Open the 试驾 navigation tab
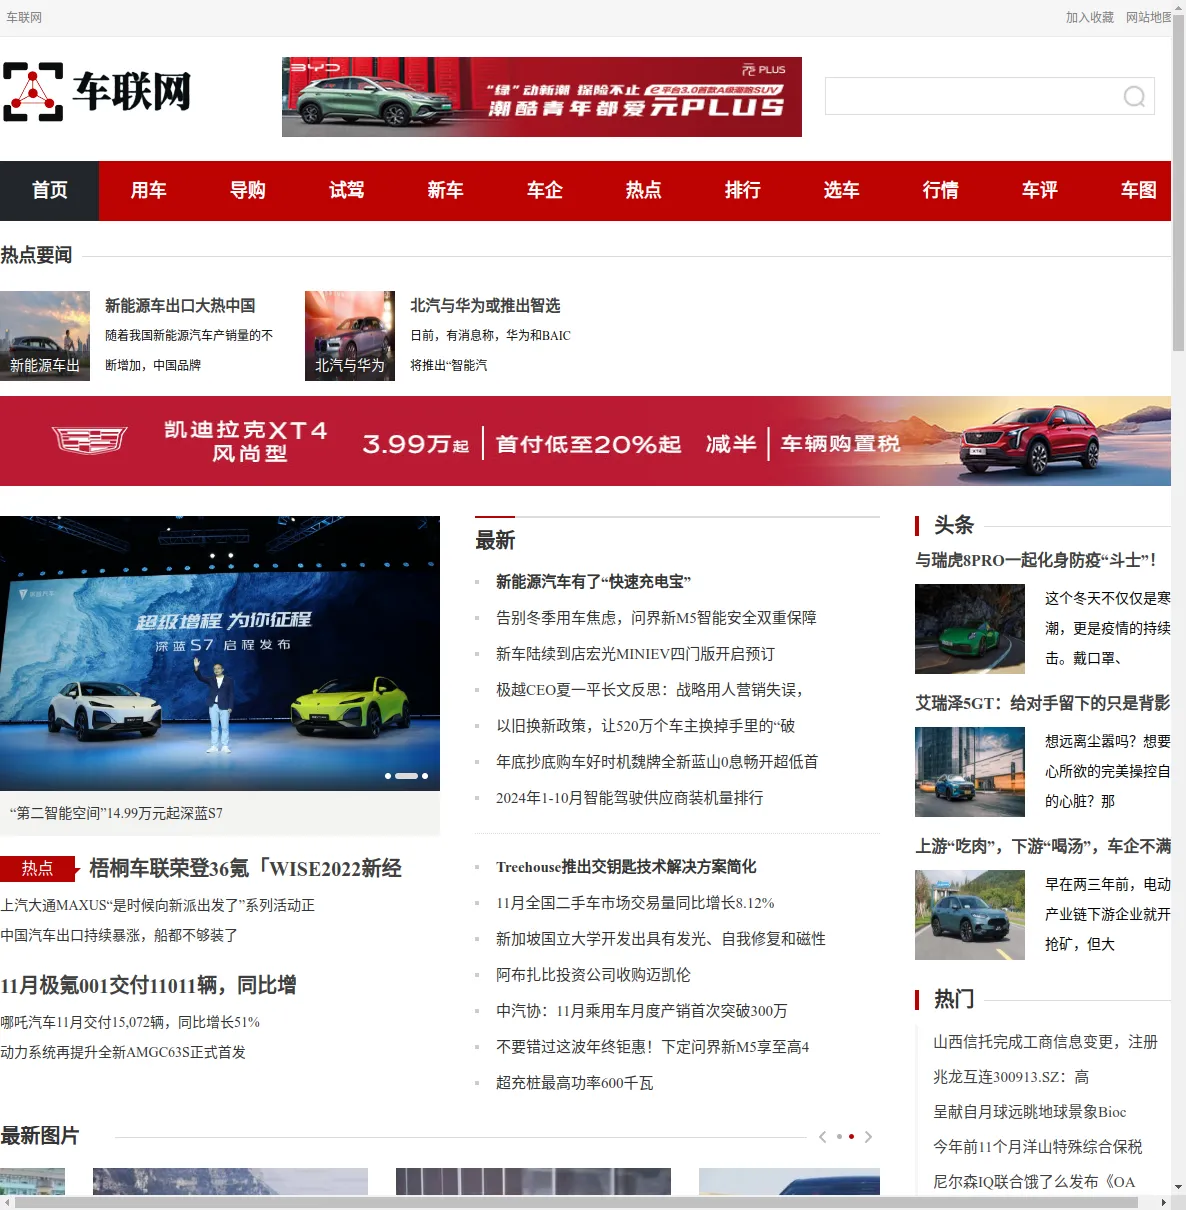 346,190
